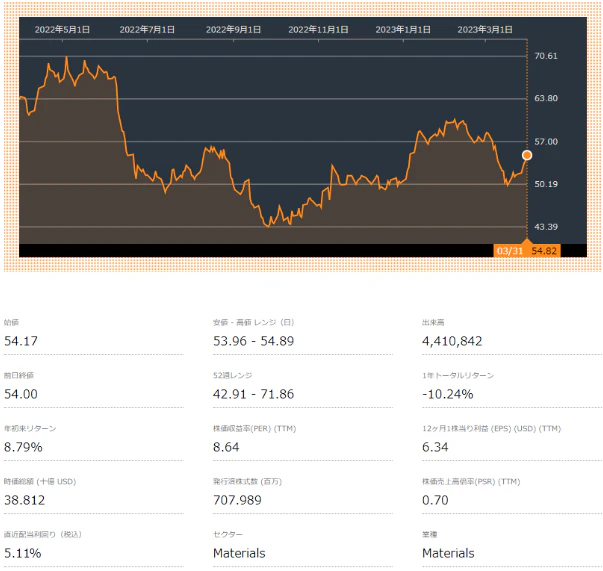Viewport: 603px width, 571px height.
Task: Click the 03/31 date tag below chart
Action: point(509,250)
